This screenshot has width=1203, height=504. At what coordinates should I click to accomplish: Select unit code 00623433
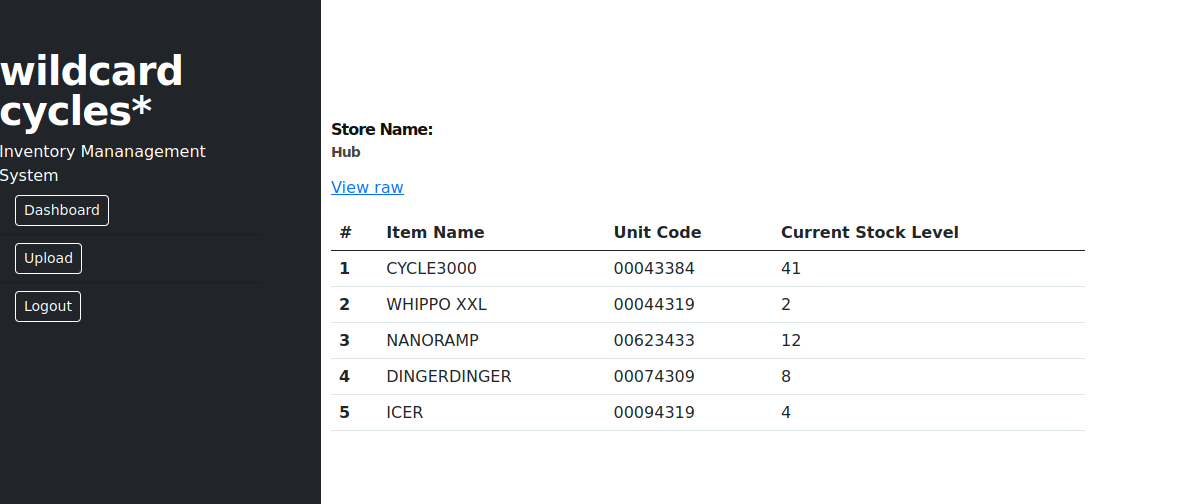(654, 340)
